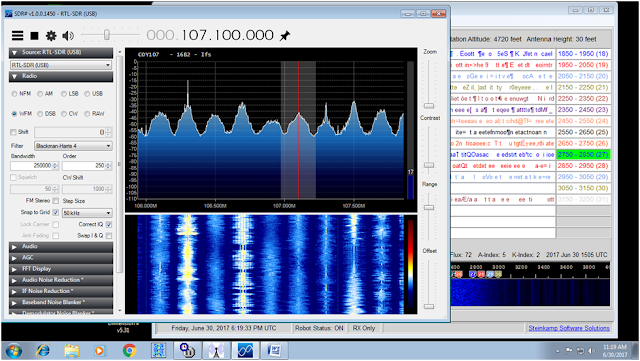Open the antenna tower taskbar app

pos(216,351)
